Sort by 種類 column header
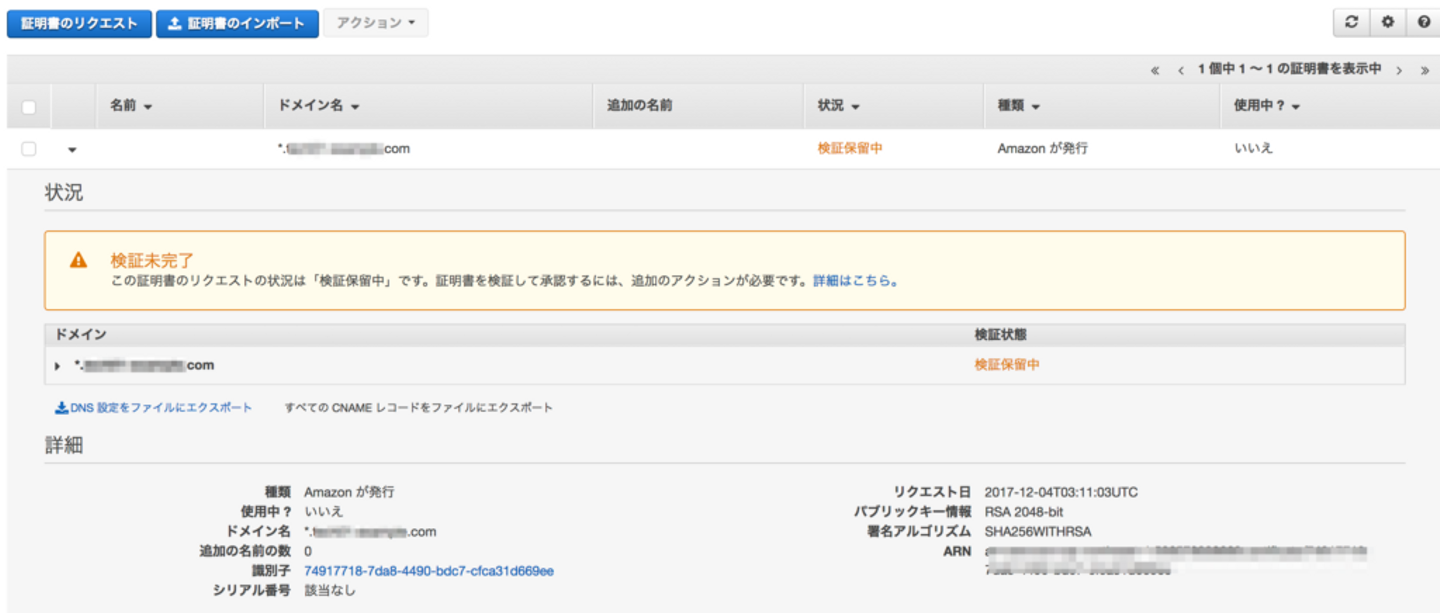 tap(1019, 106)
